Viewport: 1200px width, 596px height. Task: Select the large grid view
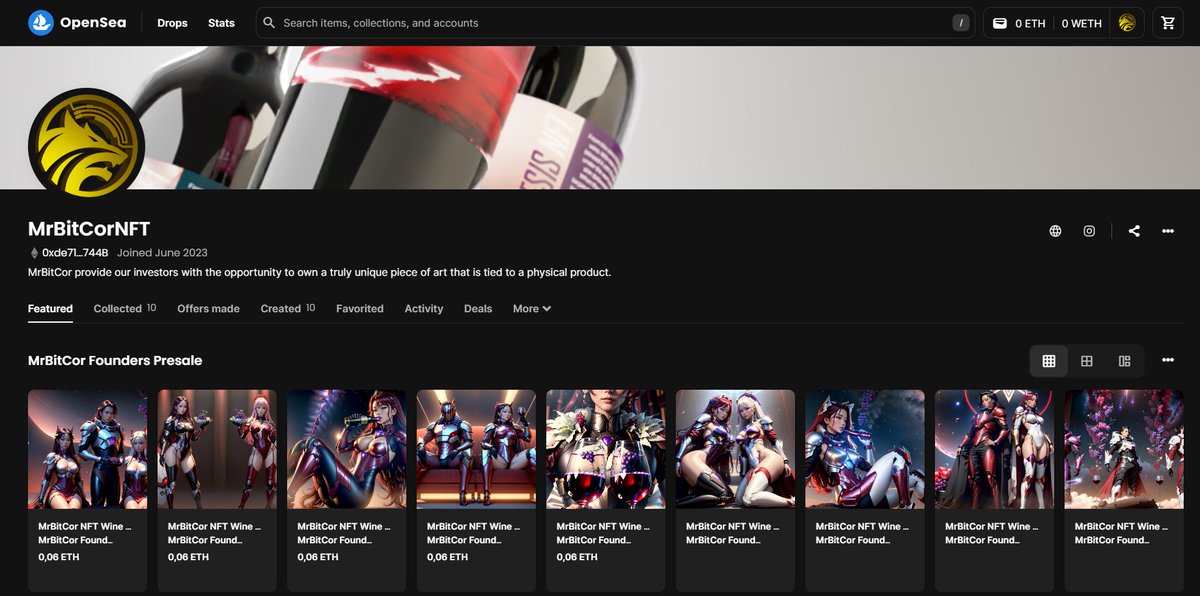(x=1087, y=361)
